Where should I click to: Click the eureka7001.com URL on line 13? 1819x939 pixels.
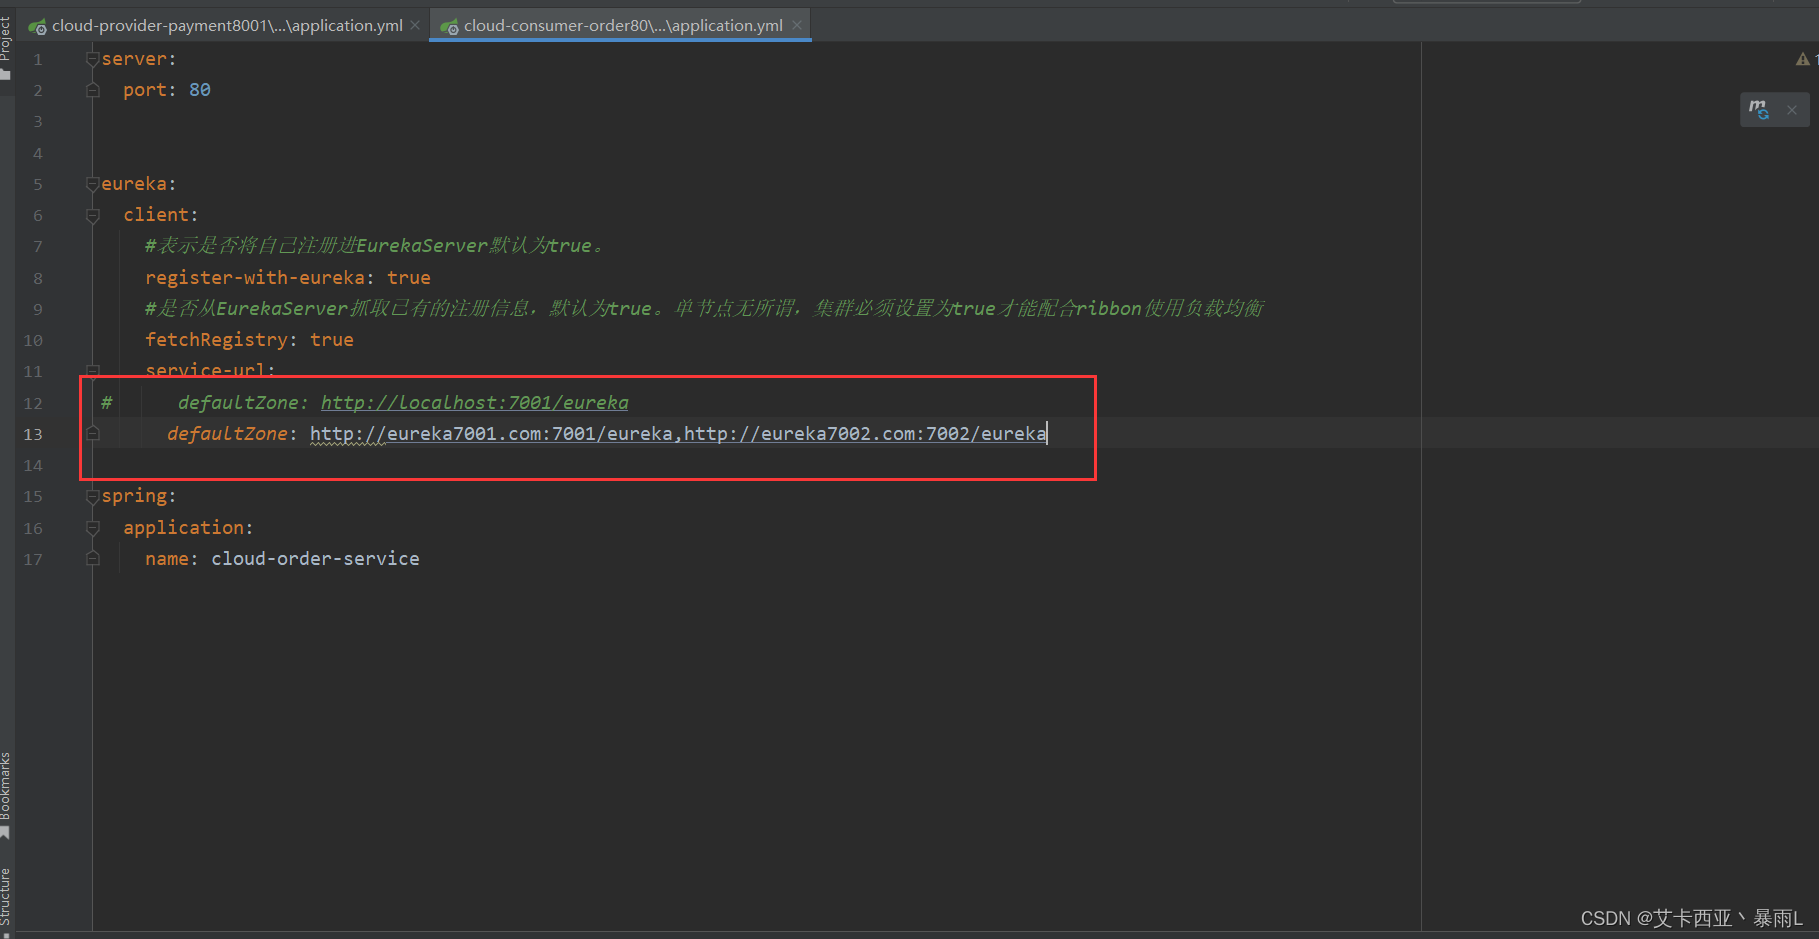[491, 433]
